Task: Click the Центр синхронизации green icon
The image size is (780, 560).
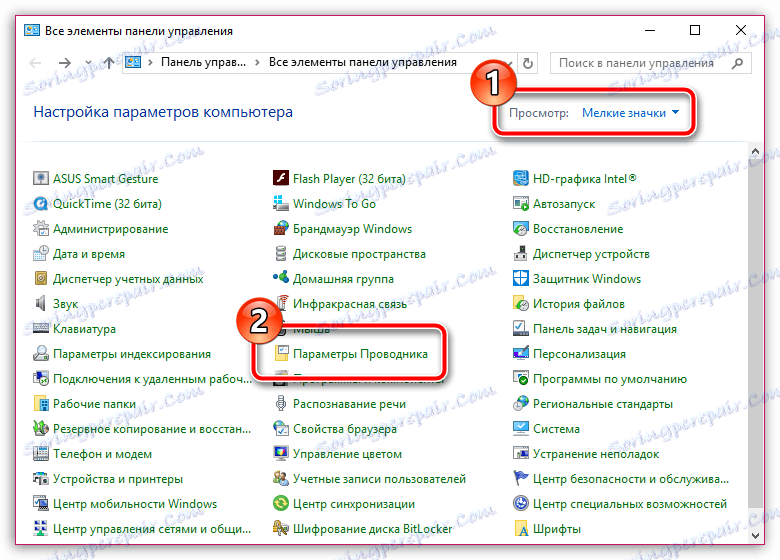Action: click(x=281, y=503)
